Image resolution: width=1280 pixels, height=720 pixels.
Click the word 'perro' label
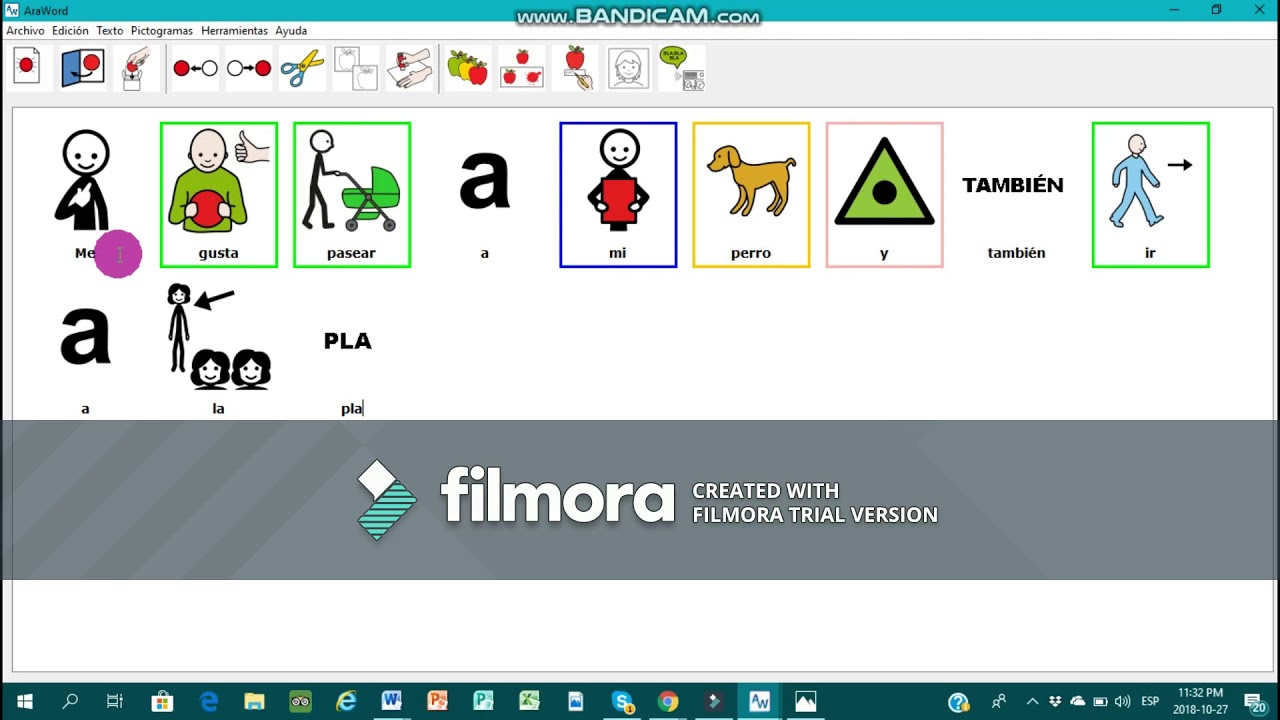(x=751, y=253)
